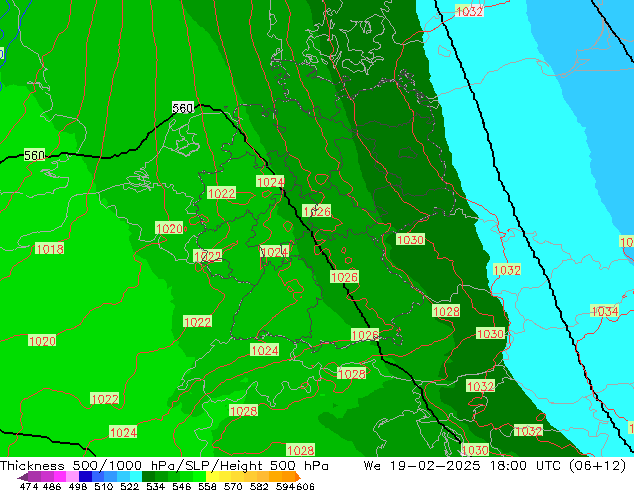
Task: Click the brightest lime green legend swatch
Action: [x=200, y=477]
